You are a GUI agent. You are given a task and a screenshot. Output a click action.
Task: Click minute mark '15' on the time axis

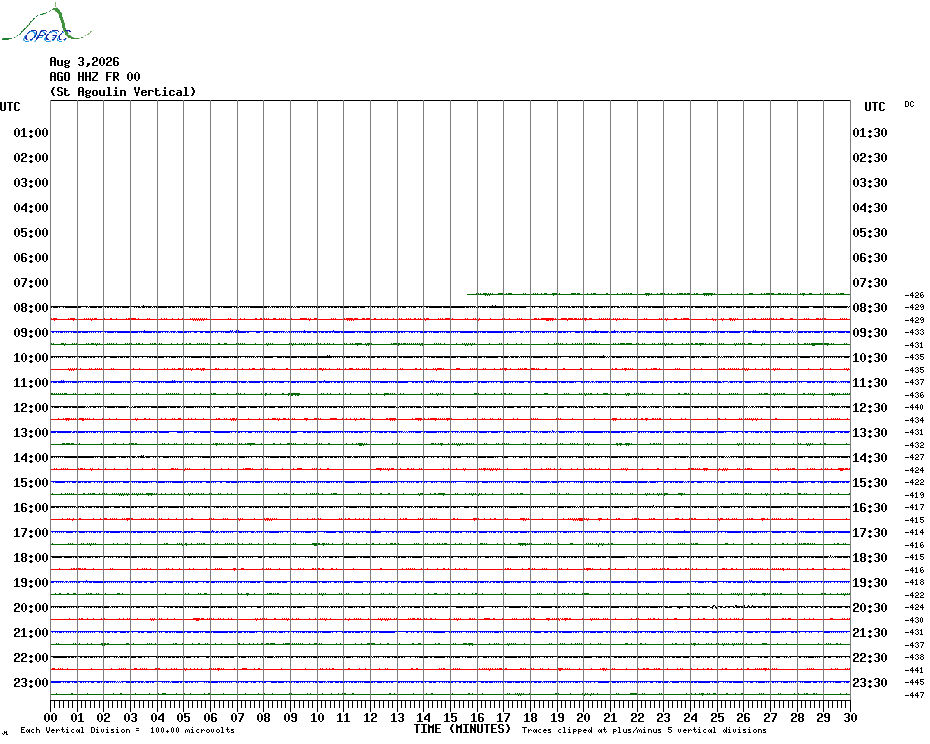coord(451,718)
